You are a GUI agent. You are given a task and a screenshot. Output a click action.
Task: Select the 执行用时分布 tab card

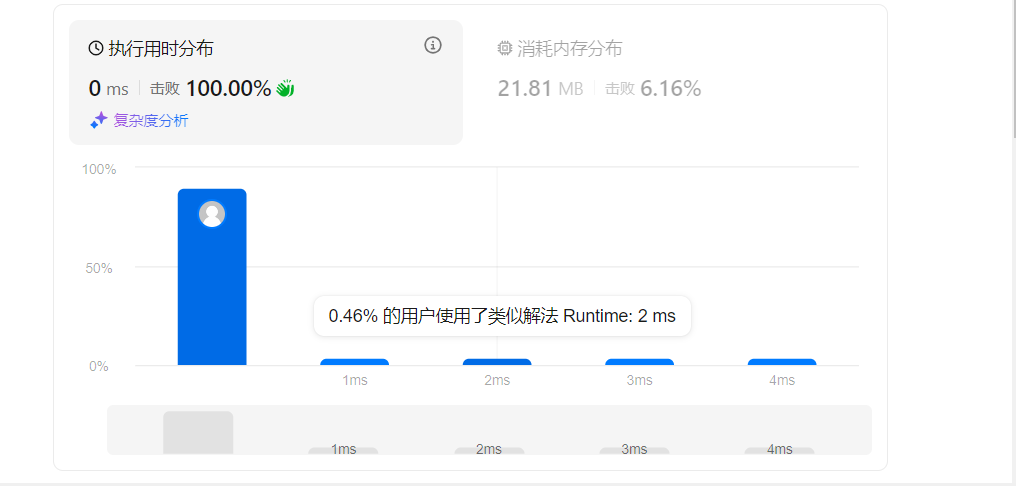266,82
